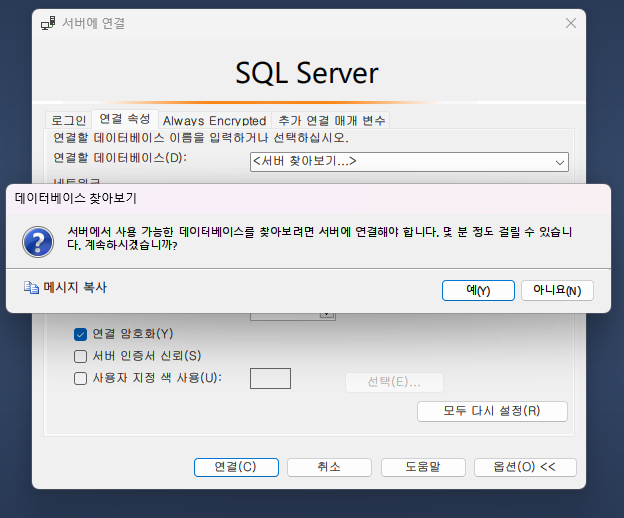Click the server icon in title bar
This screenshot has height=518, width=624.
pos(48,23)
